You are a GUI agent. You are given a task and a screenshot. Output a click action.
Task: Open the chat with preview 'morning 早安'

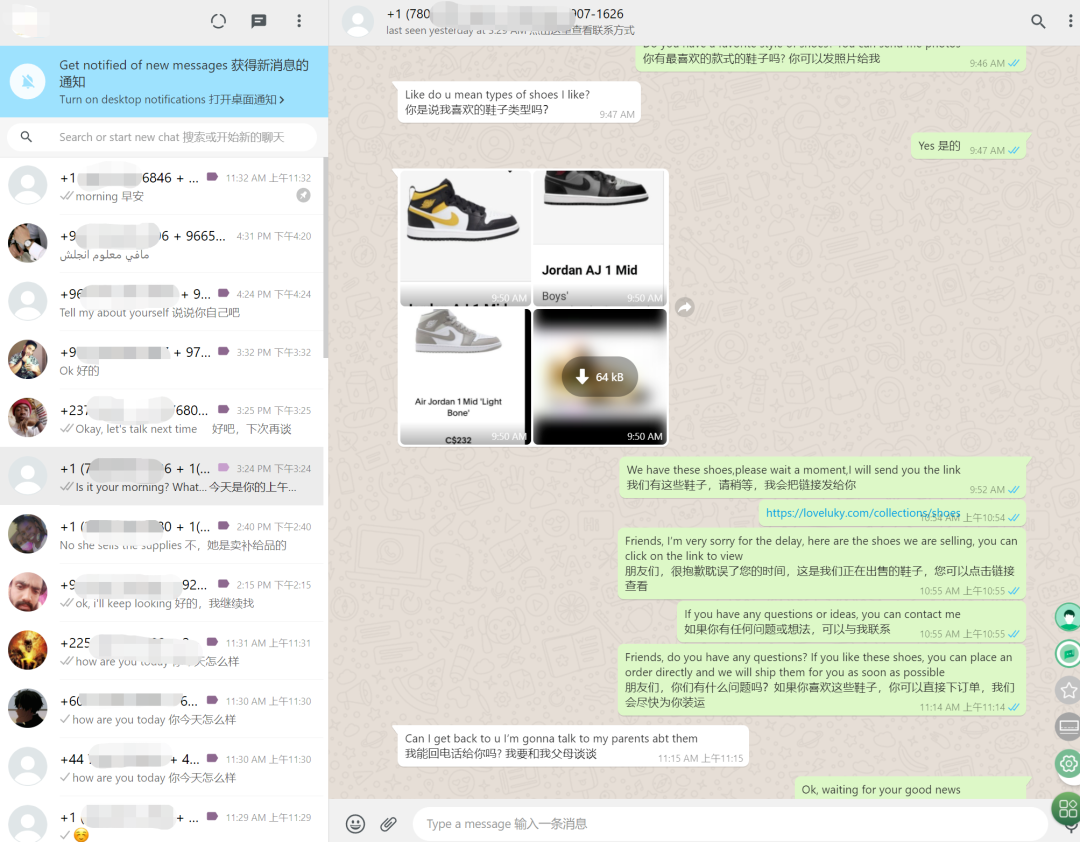163,186
